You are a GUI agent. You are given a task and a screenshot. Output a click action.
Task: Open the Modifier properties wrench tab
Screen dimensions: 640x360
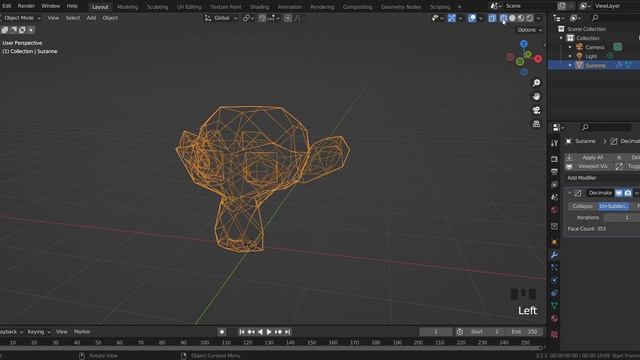(x=554, y=255)
